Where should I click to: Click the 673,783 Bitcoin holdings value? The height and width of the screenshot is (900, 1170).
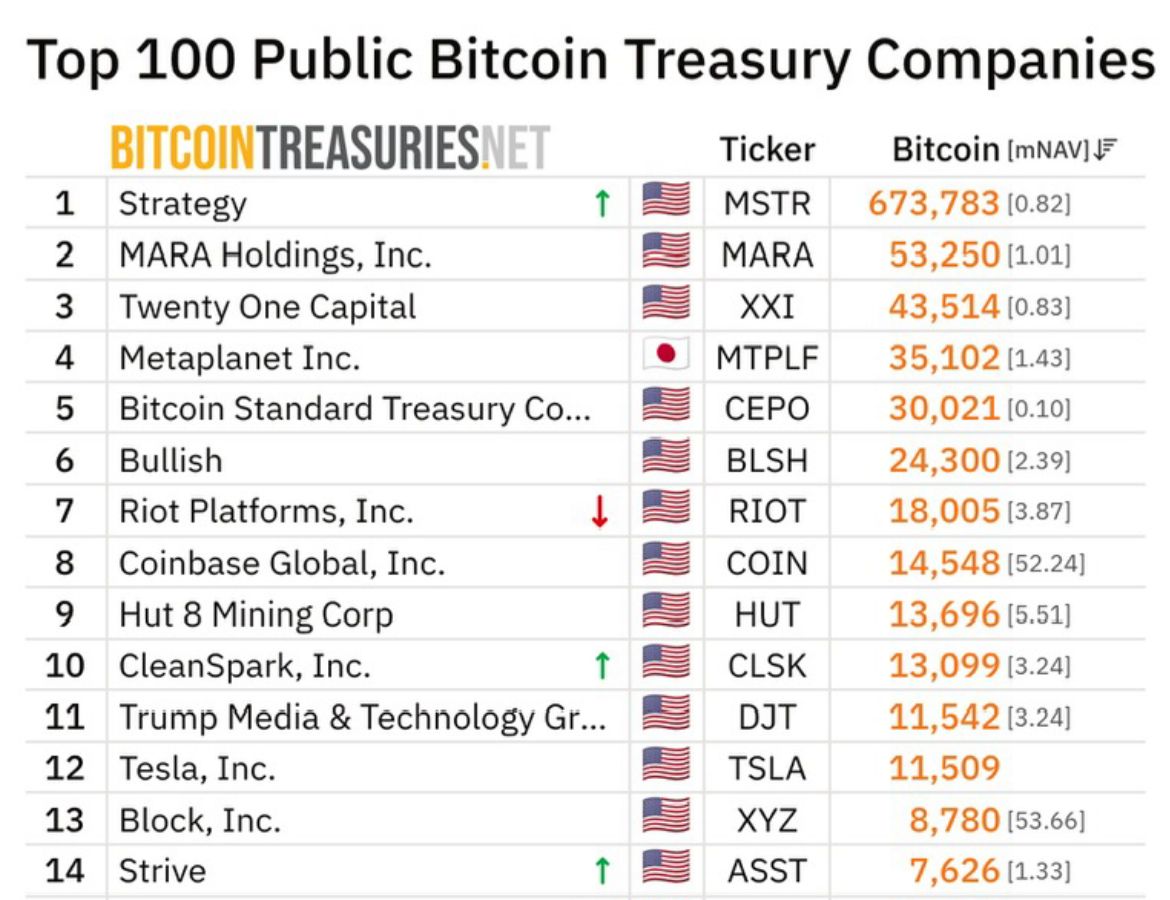(x=933, y=204)
